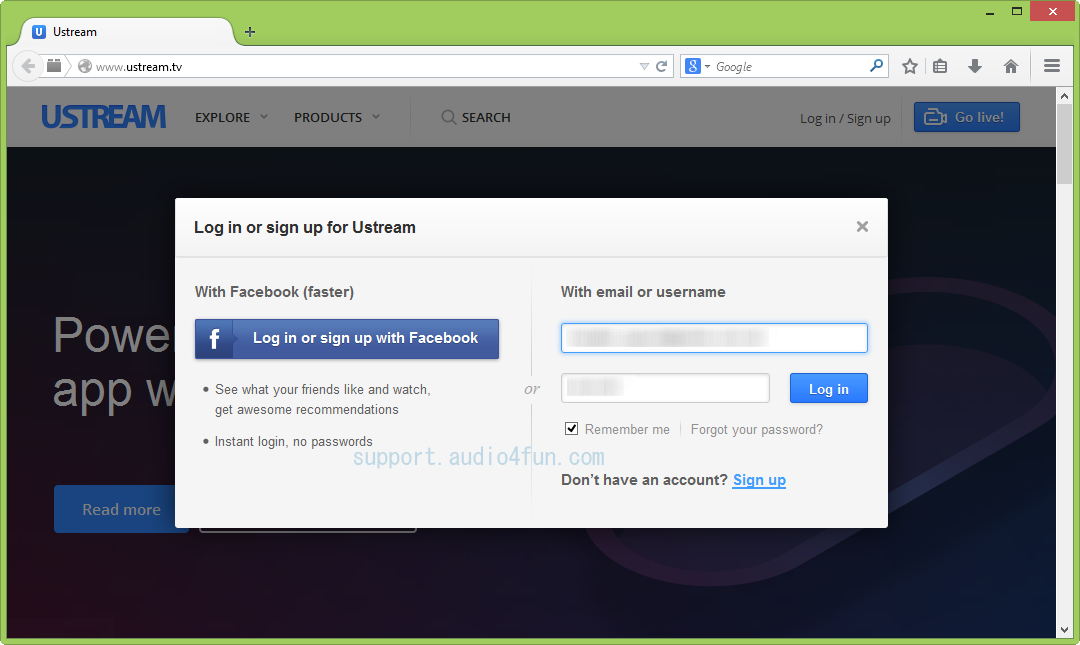This screenshot has width=1080, height=645.
Task: Maximize the browser window
Action: [x=1017, y=11]
